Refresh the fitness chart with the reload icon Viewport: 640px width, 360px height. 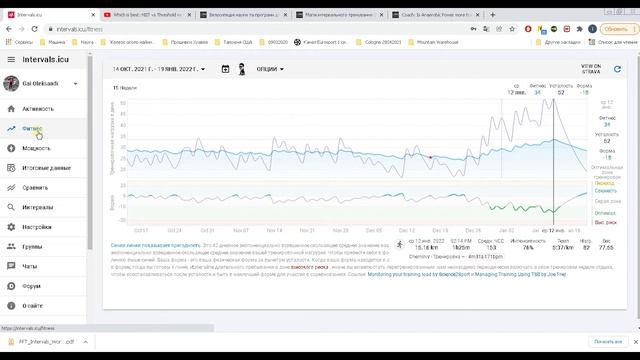tap(618, 69)
